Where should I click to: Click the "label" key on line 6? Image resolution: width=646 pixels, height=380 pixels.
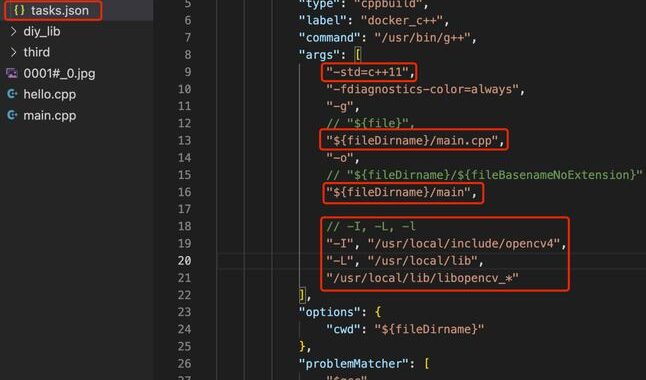(322, 20)
